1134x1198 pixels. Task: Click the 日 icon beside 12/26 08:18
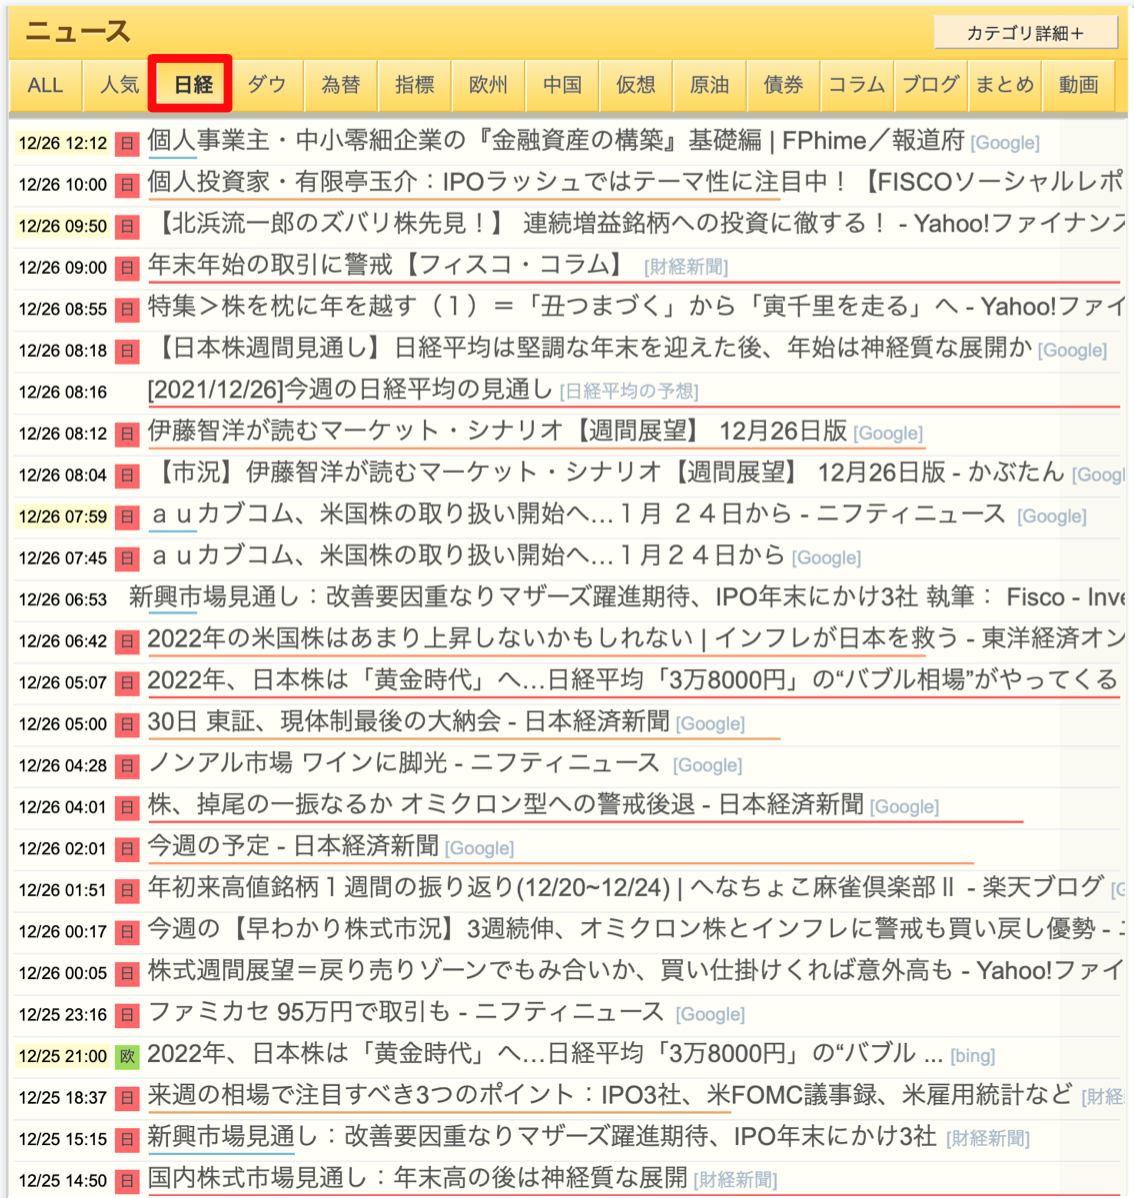click(x=127, y=351)
